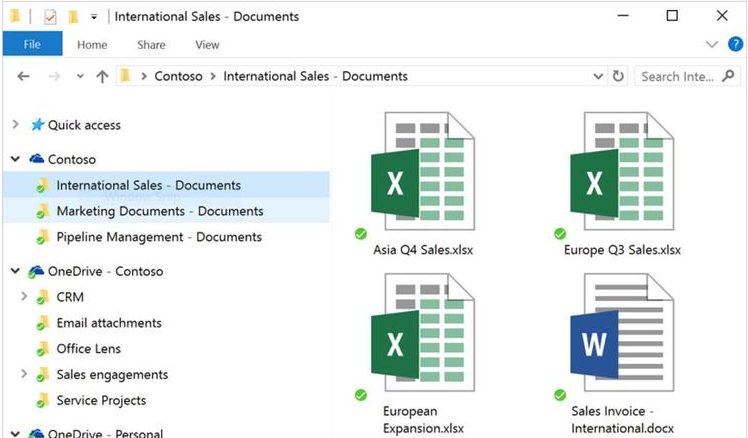Image resolution: width=748 pixels, height=438 pixels.
Task: Expand the Quick access node
Action: click(15, 125)
